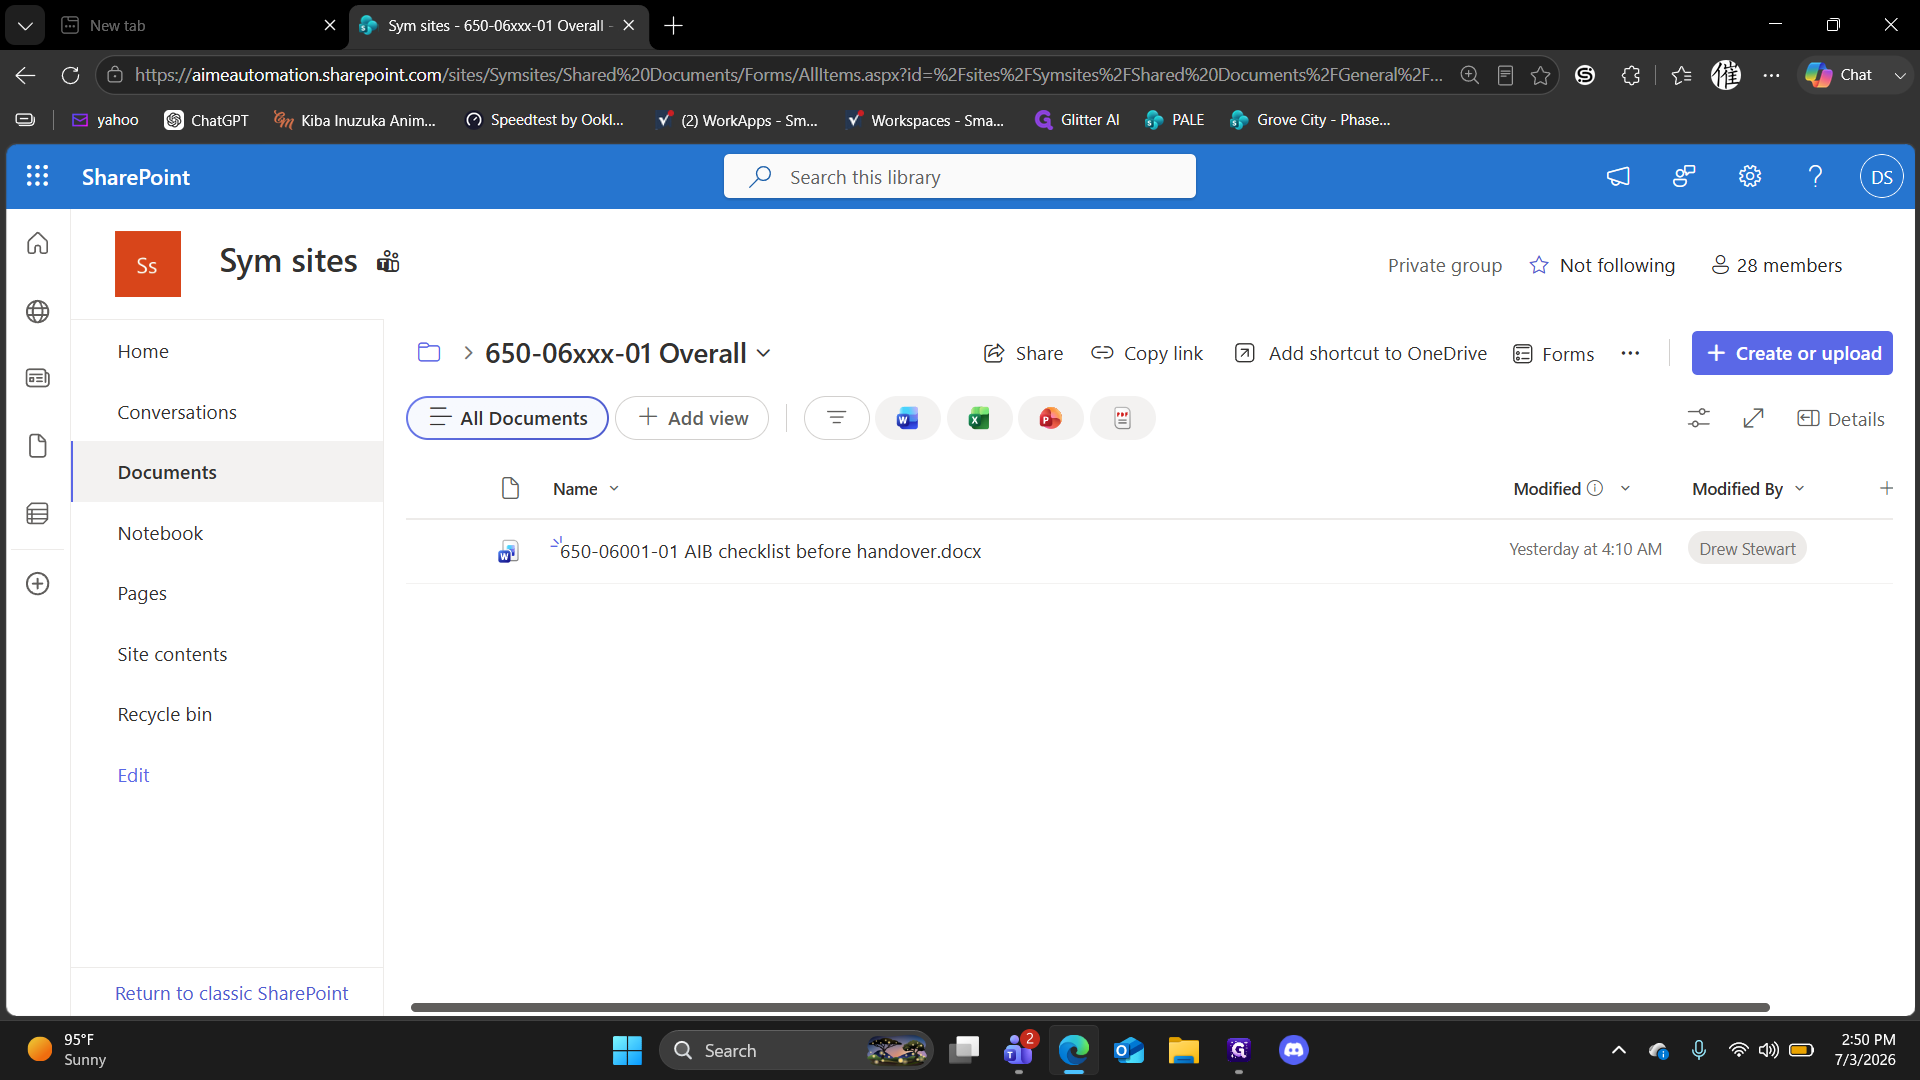Open Site contents in navigation

[x=172, y=654]
